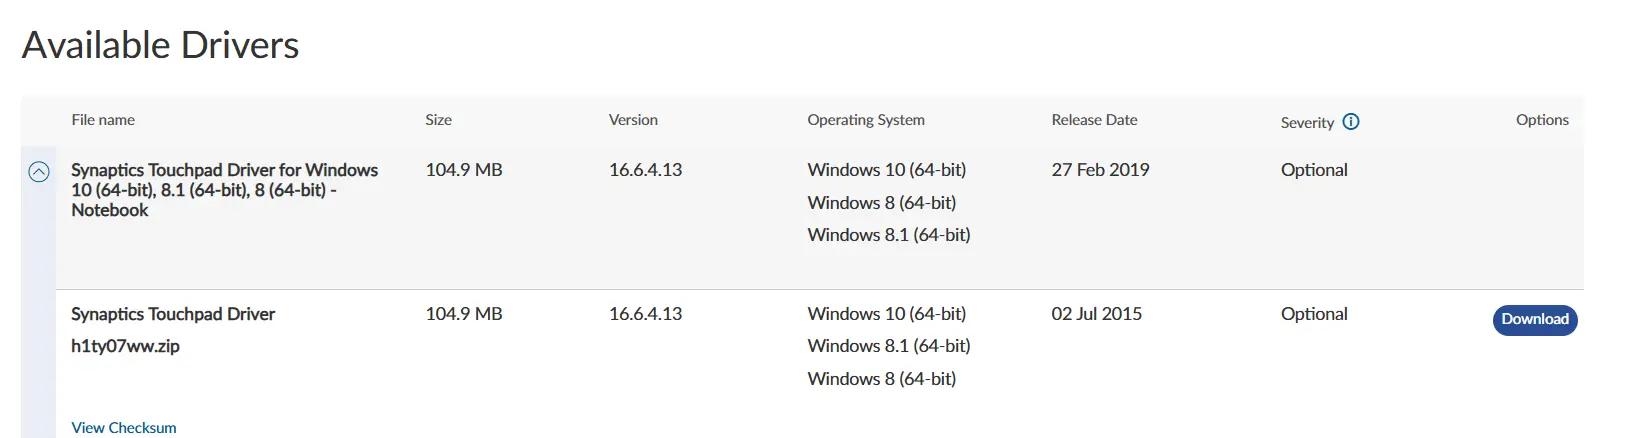The width and height of the screenshot is (1630, 438).
Task: Click the Severity column header label
Action: tap(1307, 123)
